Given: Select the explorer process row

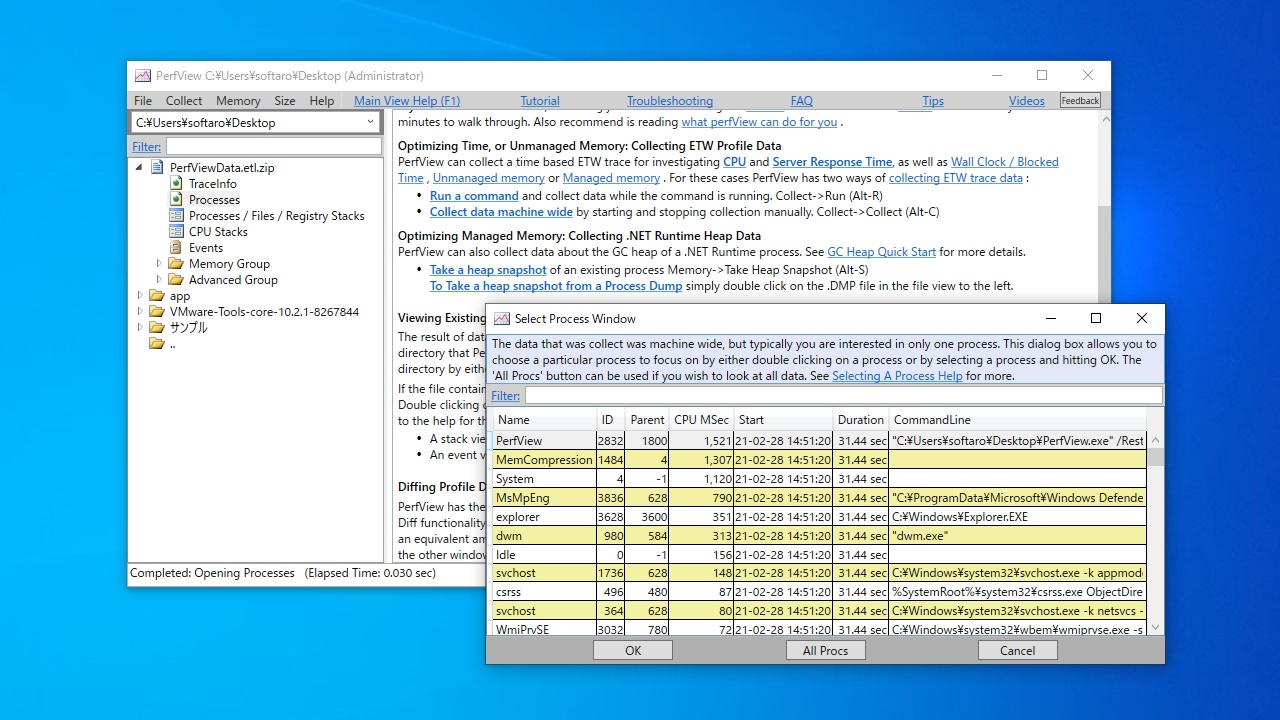Looking at the screenshot, I should point(819,517).
